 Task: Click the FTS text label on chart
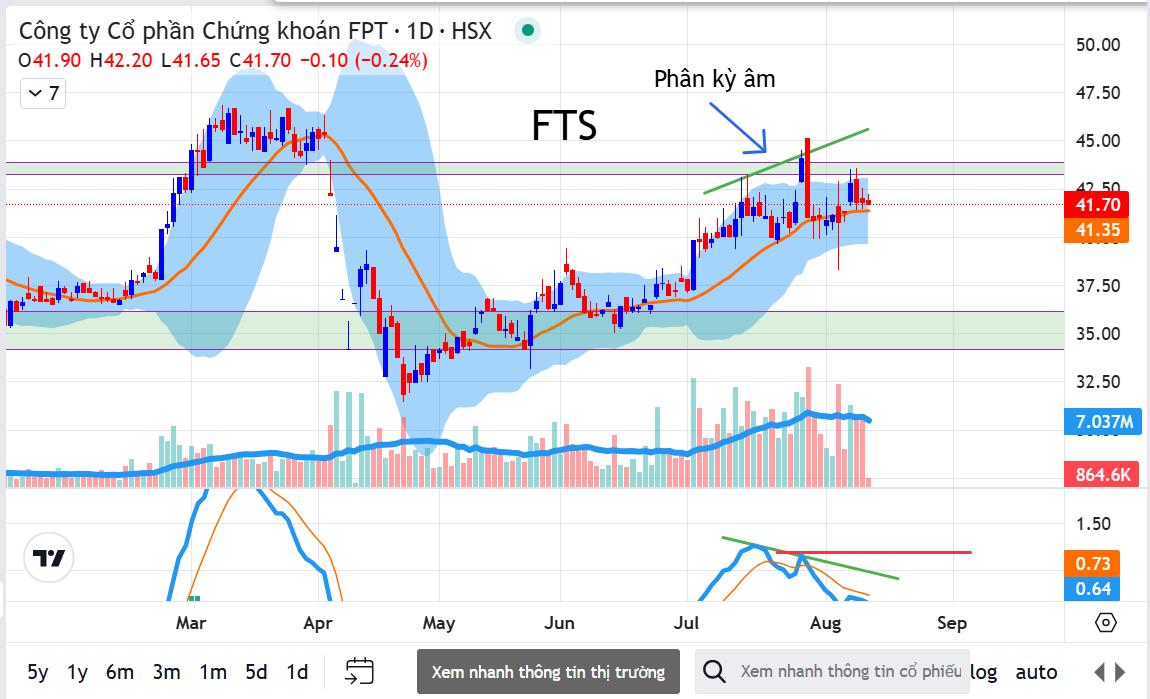[564, 125]
